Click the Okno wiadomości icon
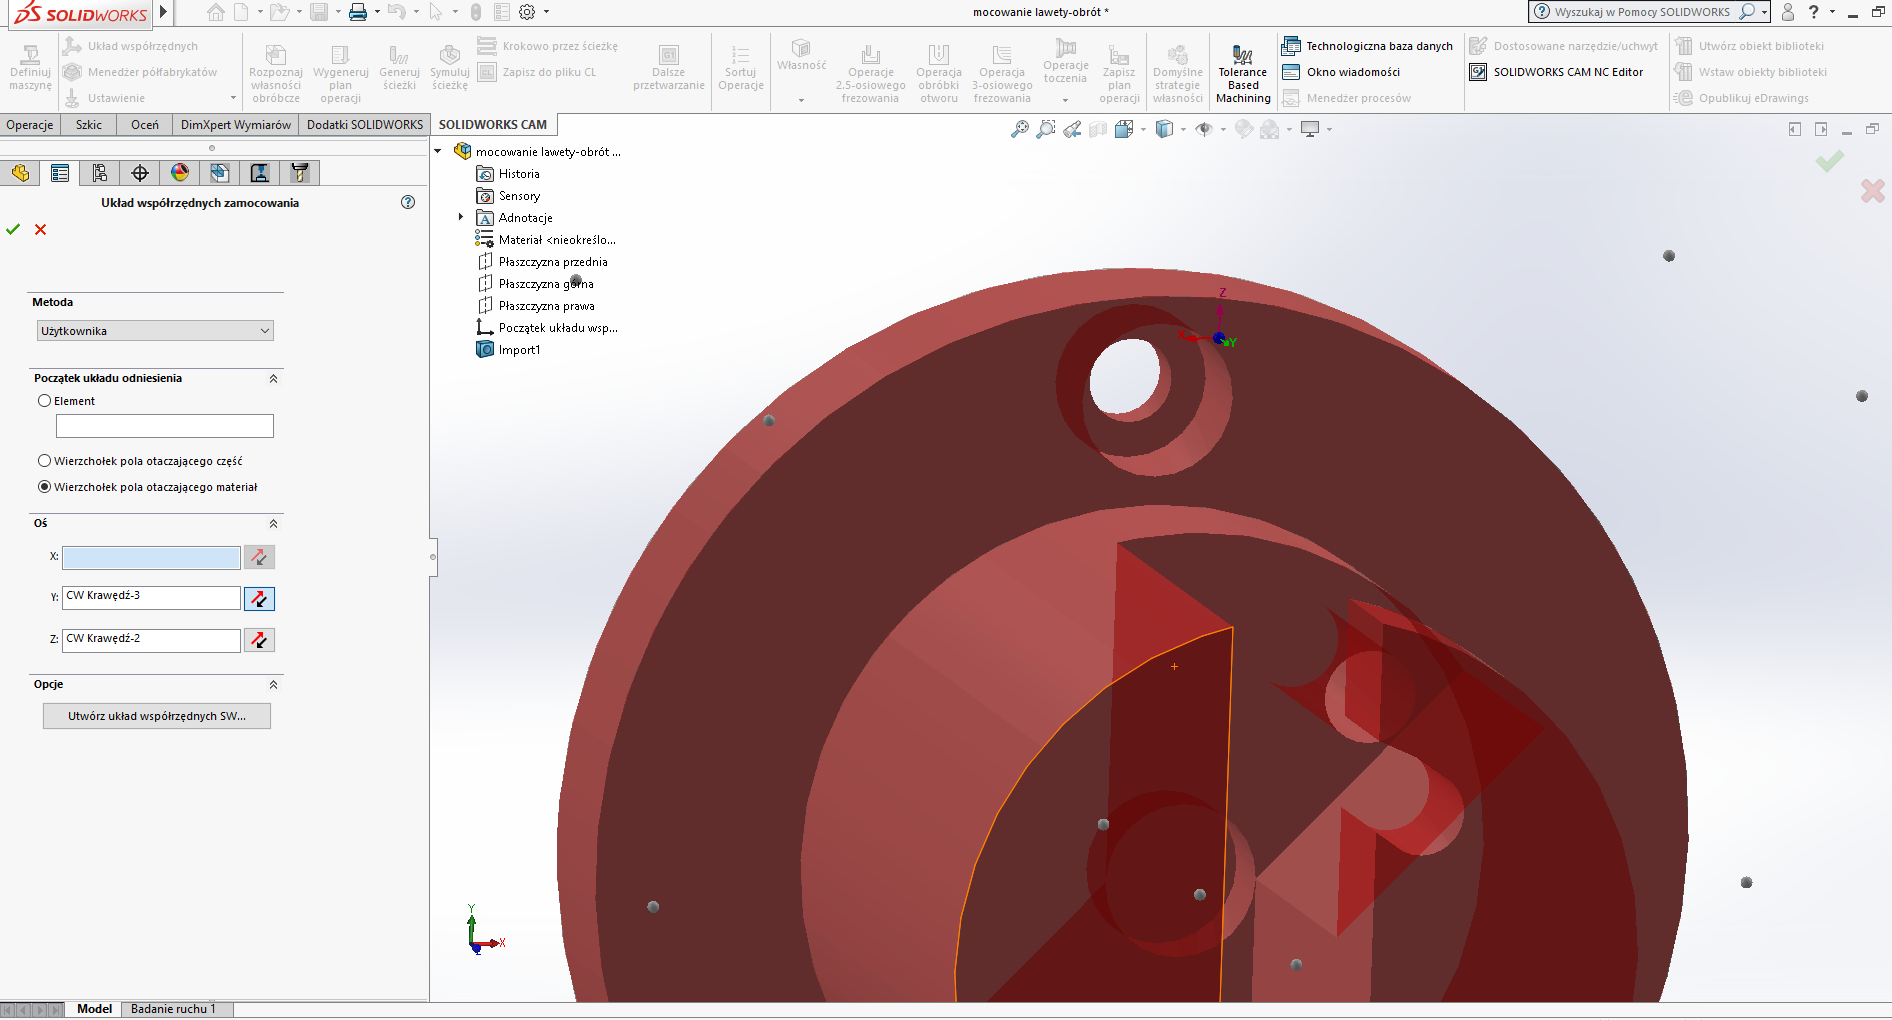Viewport: 1892px width, 1020px height. click(1291, 72)
